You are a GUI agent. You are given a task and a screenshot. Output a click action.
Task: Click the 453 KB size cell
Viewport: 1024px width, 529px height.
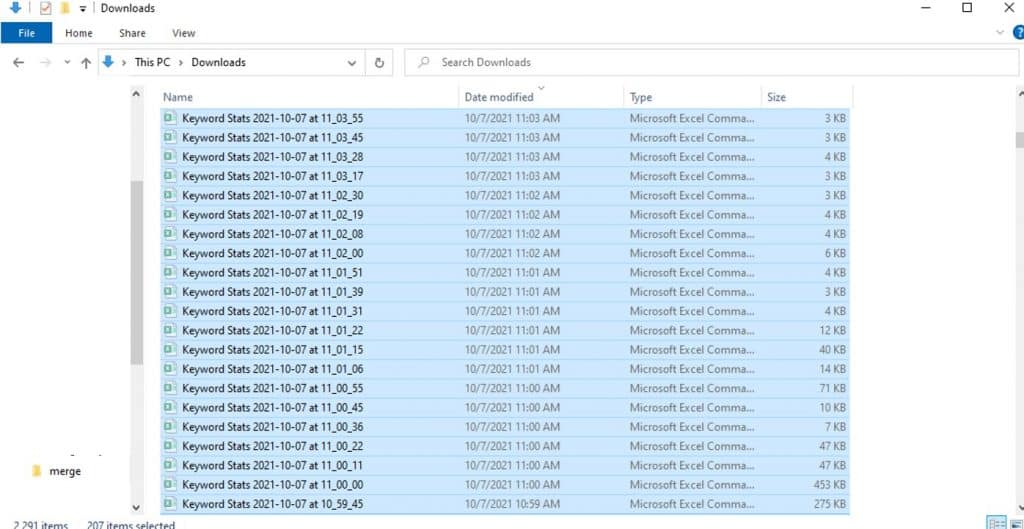coord(829,485)
